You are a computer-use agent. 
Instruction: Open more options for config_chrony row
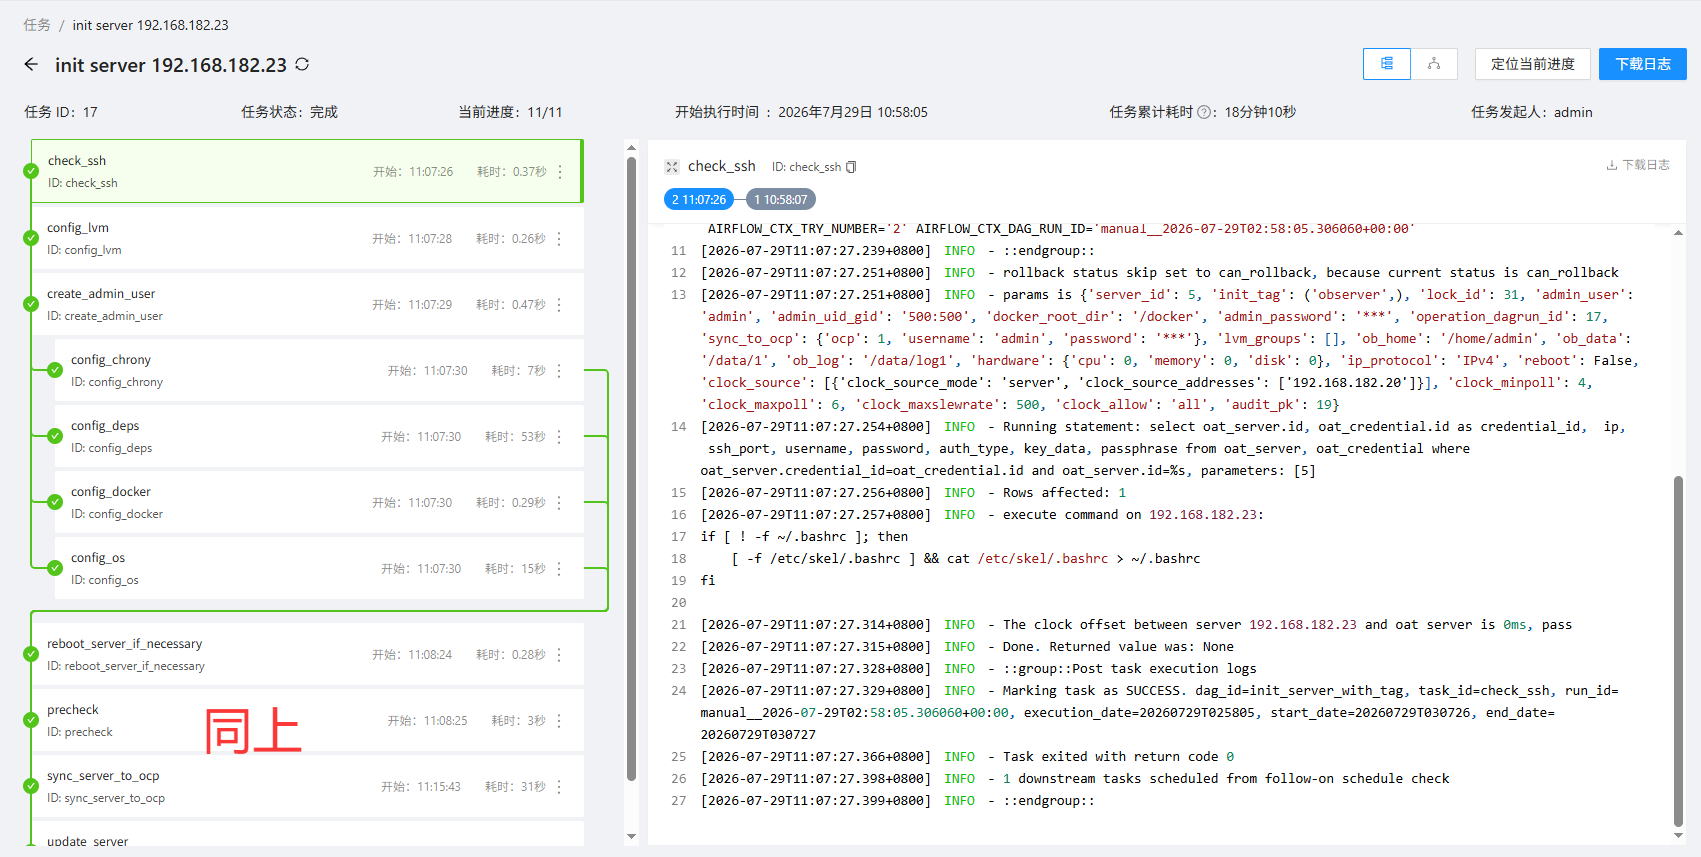(559, 371)
